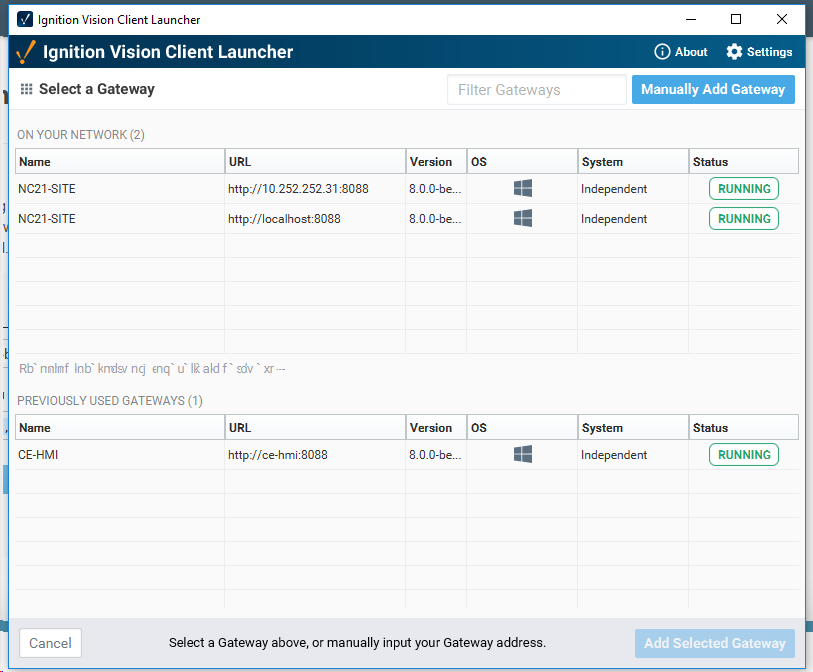Image resolution: width=813 pixels, height=672 pixels.
Task: Sort previously used table by Version header
Action: [436, 428]
